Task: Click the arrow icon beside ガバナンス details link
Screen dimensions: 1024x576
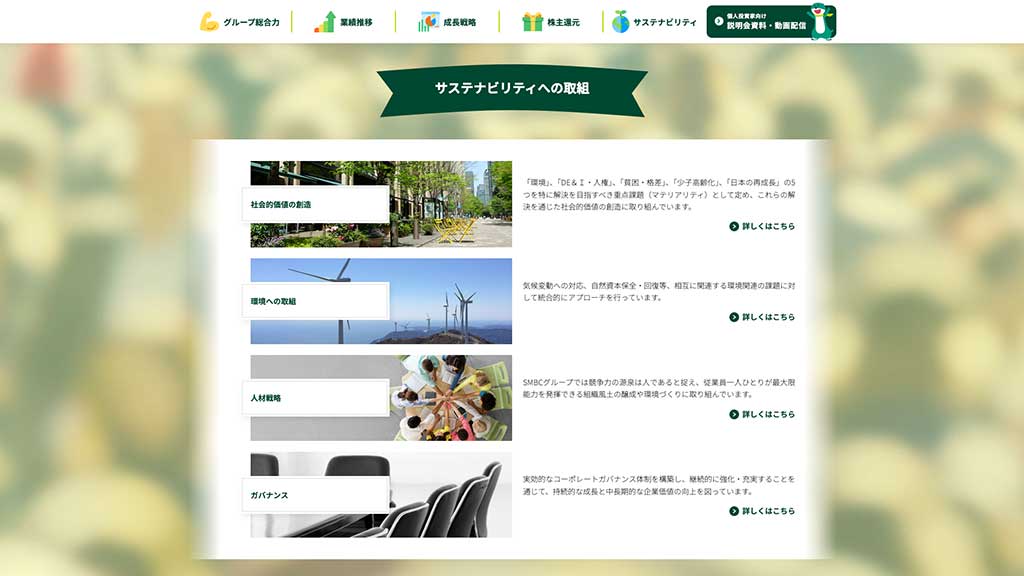Action: 734,511
